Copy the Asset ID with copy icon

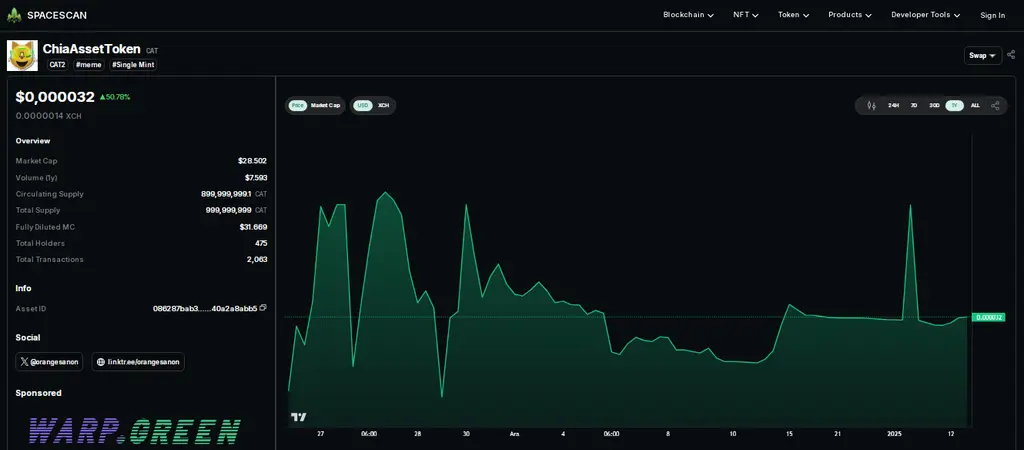263,308
